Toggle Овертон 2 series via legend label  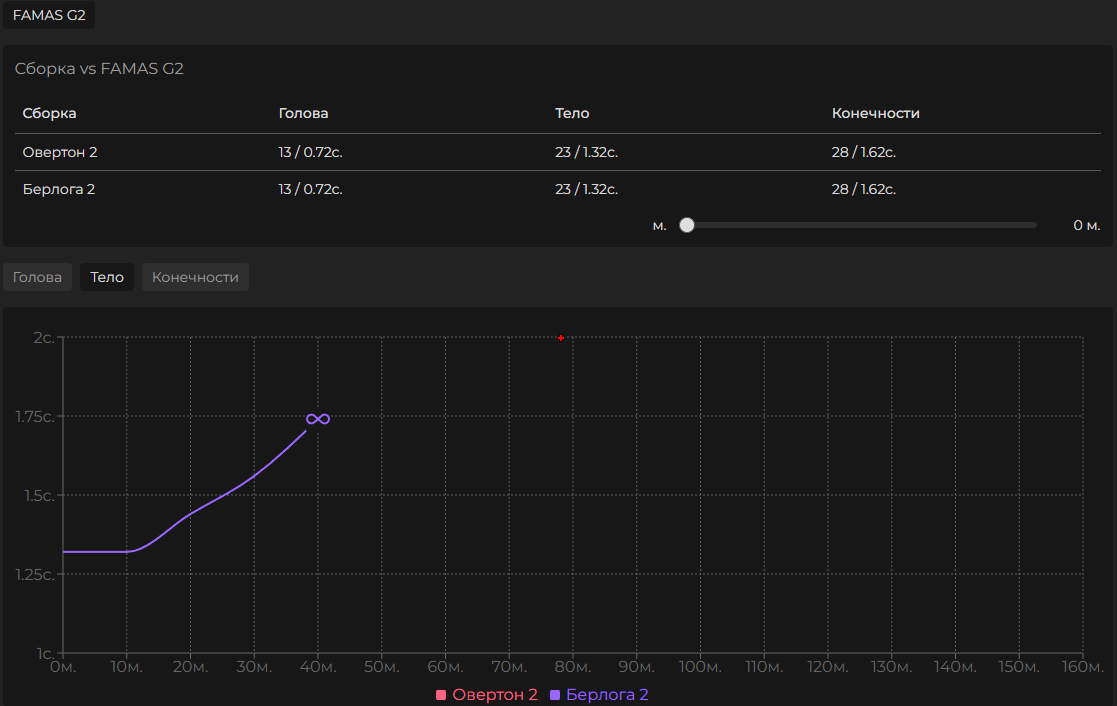coord(495,695)
